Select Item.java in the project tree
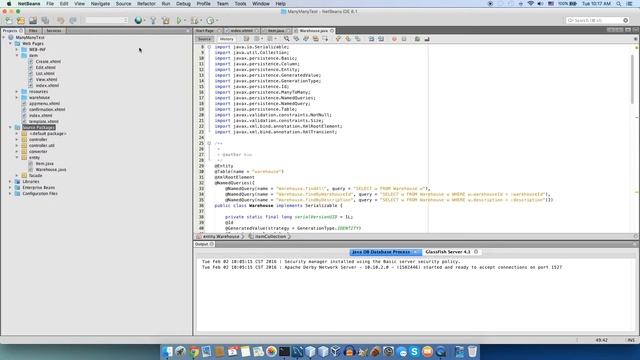 point(44,163)
